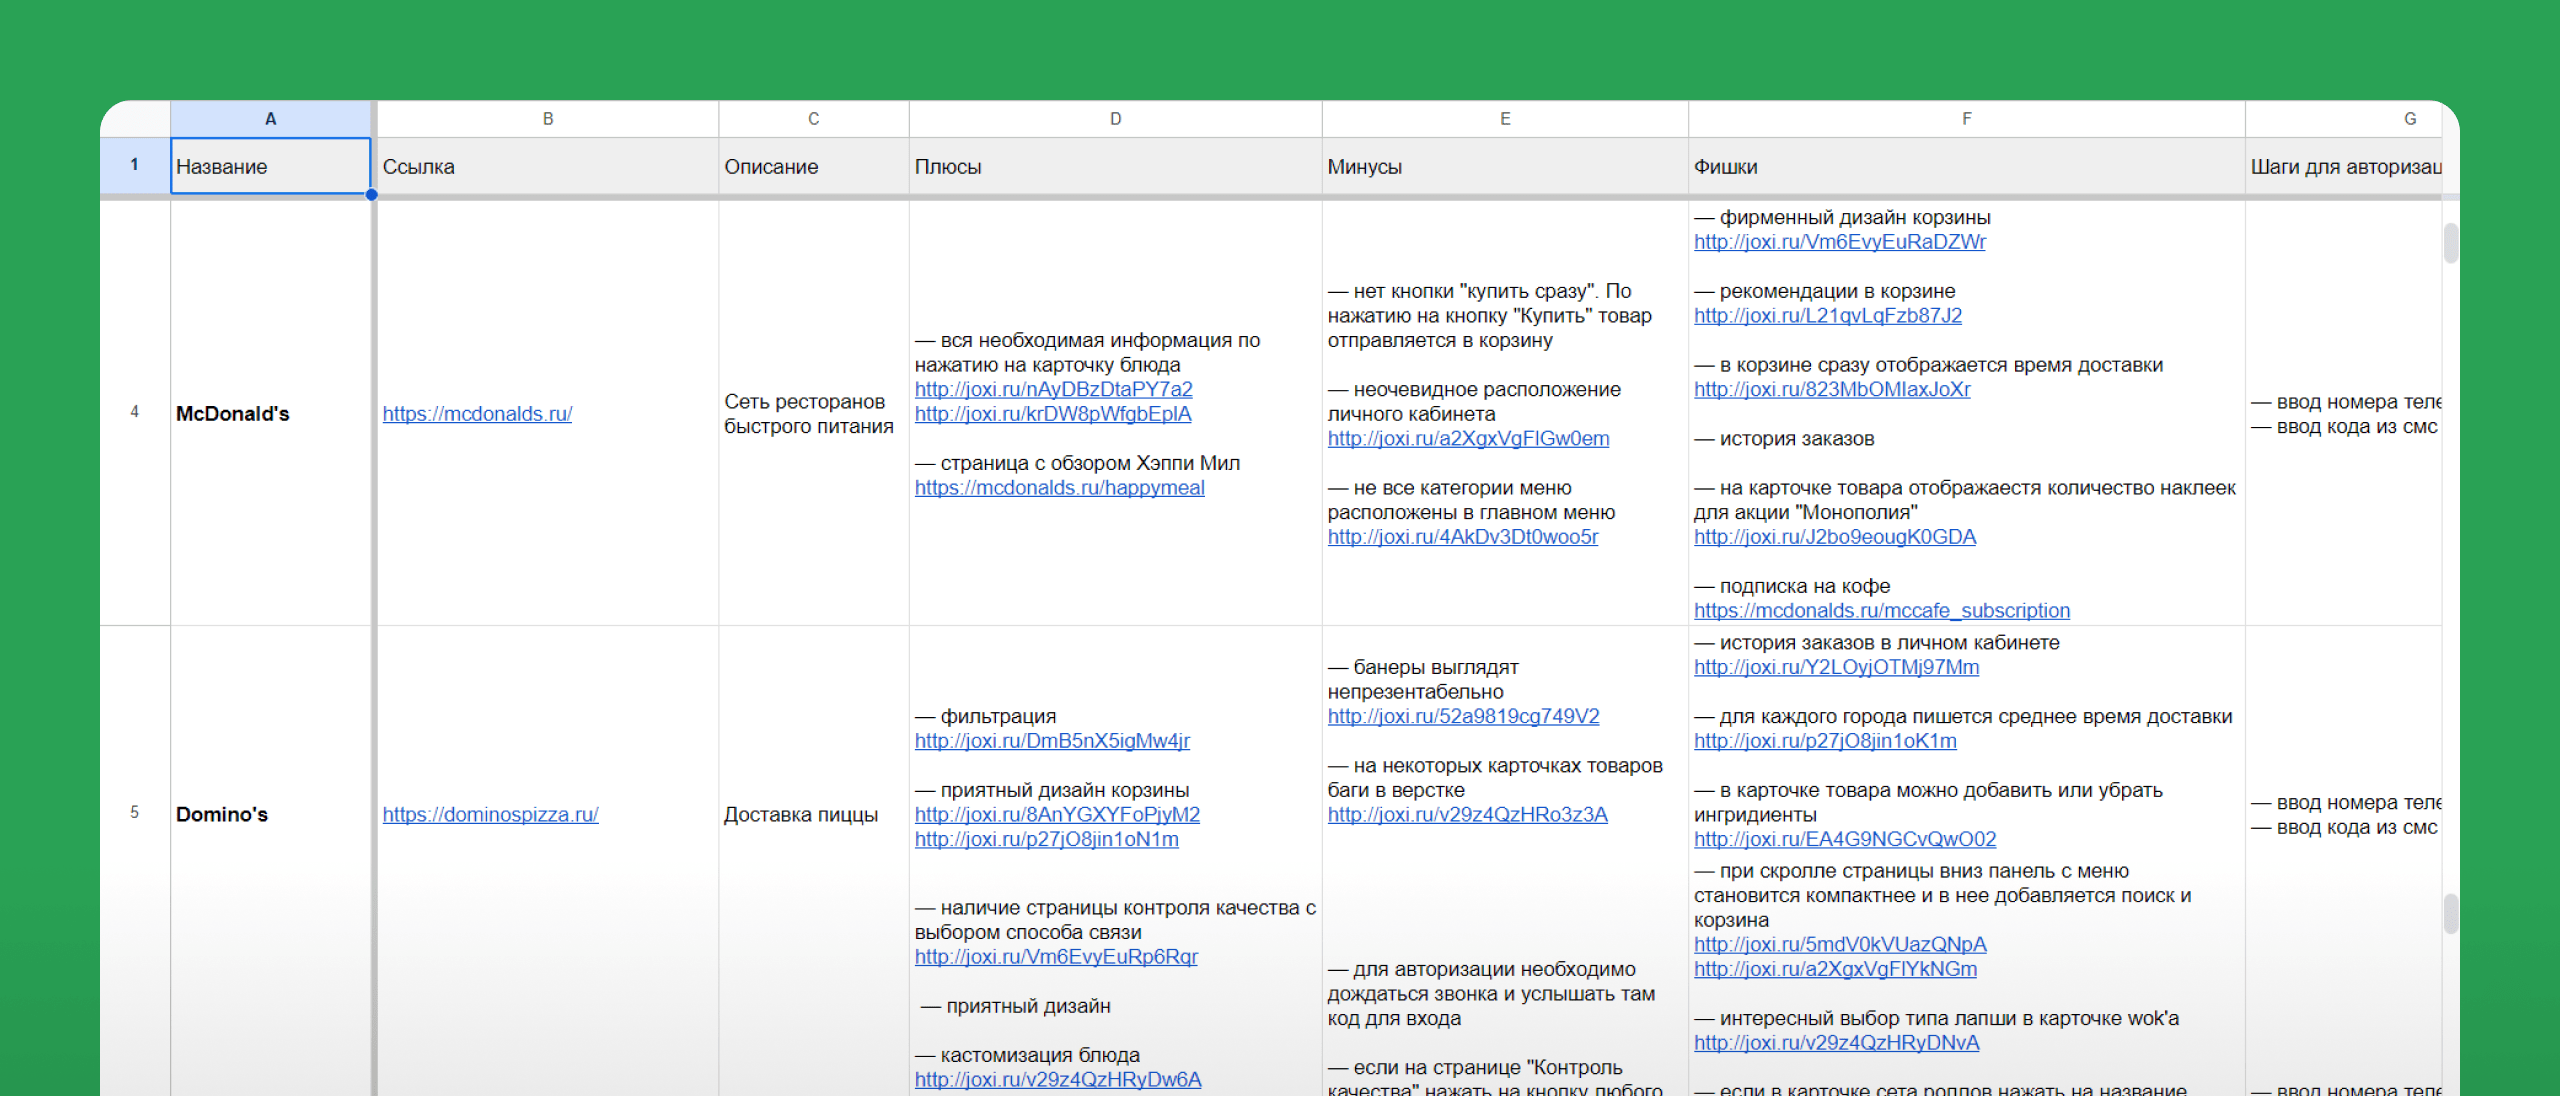
Task: Select the 'Доставка пиццы' cell
Action: pos(813,814)
